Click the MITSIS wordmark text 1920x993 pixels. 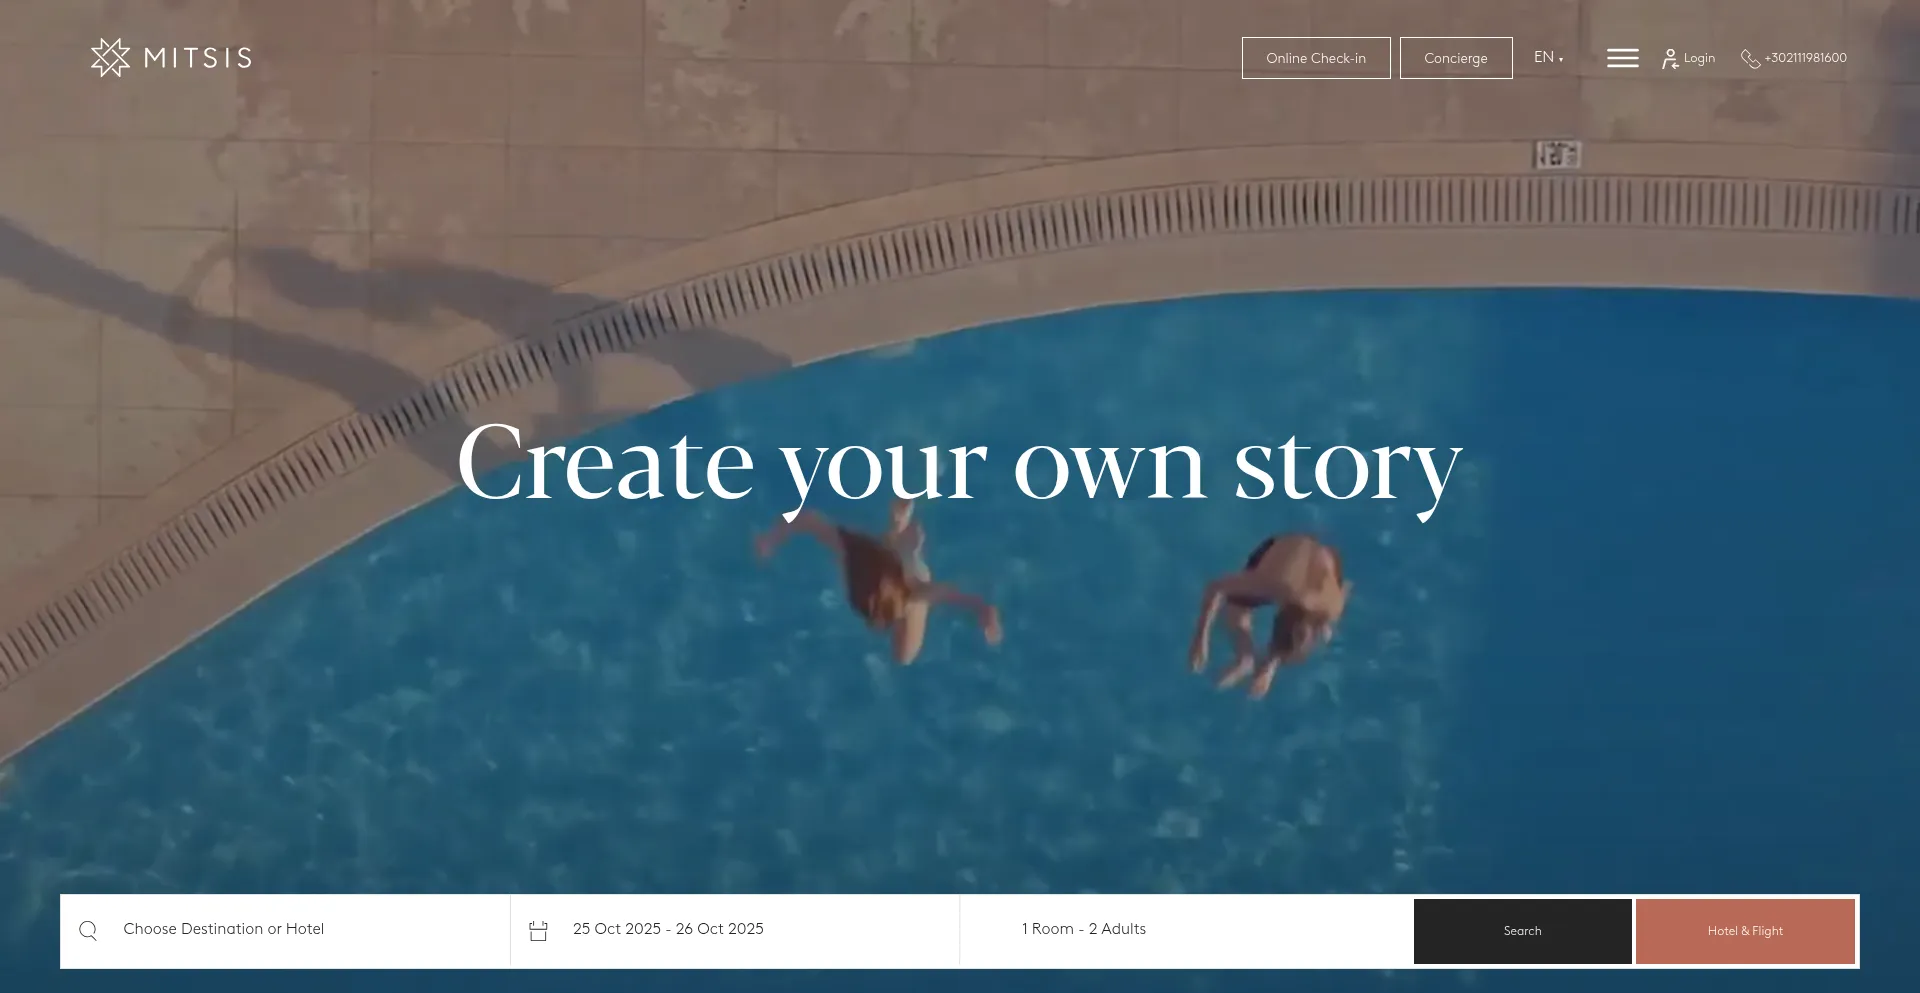198,58
